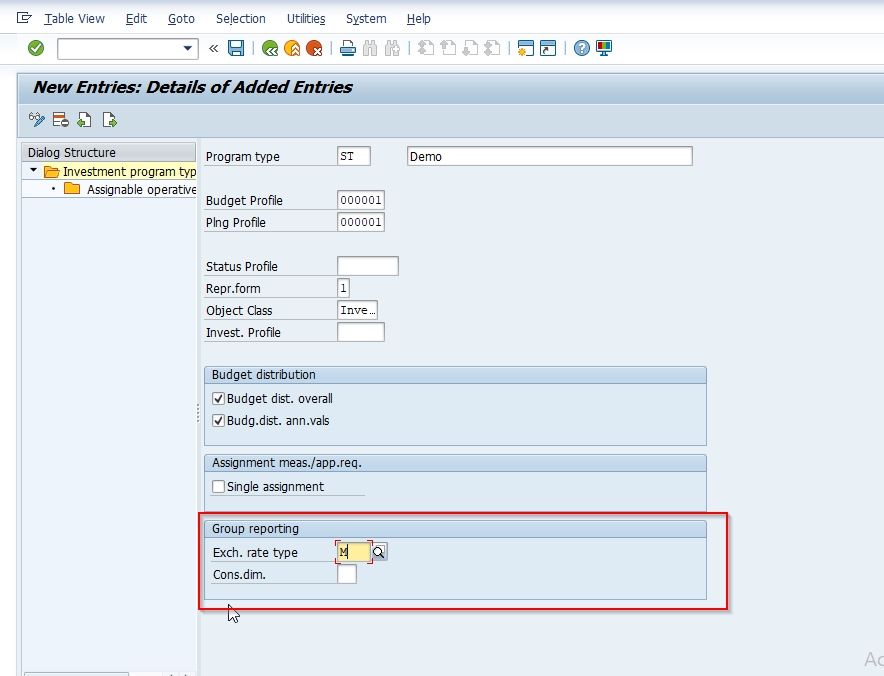884x676 pixels.
Task: Click the Print icon
Action: pos(348,48)
